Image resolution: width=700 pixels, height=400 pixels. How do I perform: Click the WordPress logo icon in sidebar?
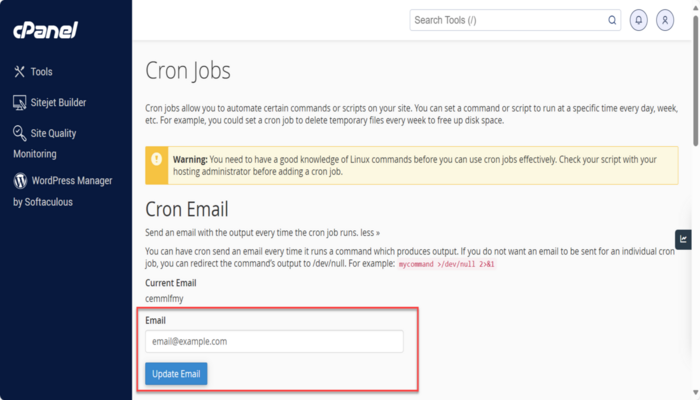(19, 181)
